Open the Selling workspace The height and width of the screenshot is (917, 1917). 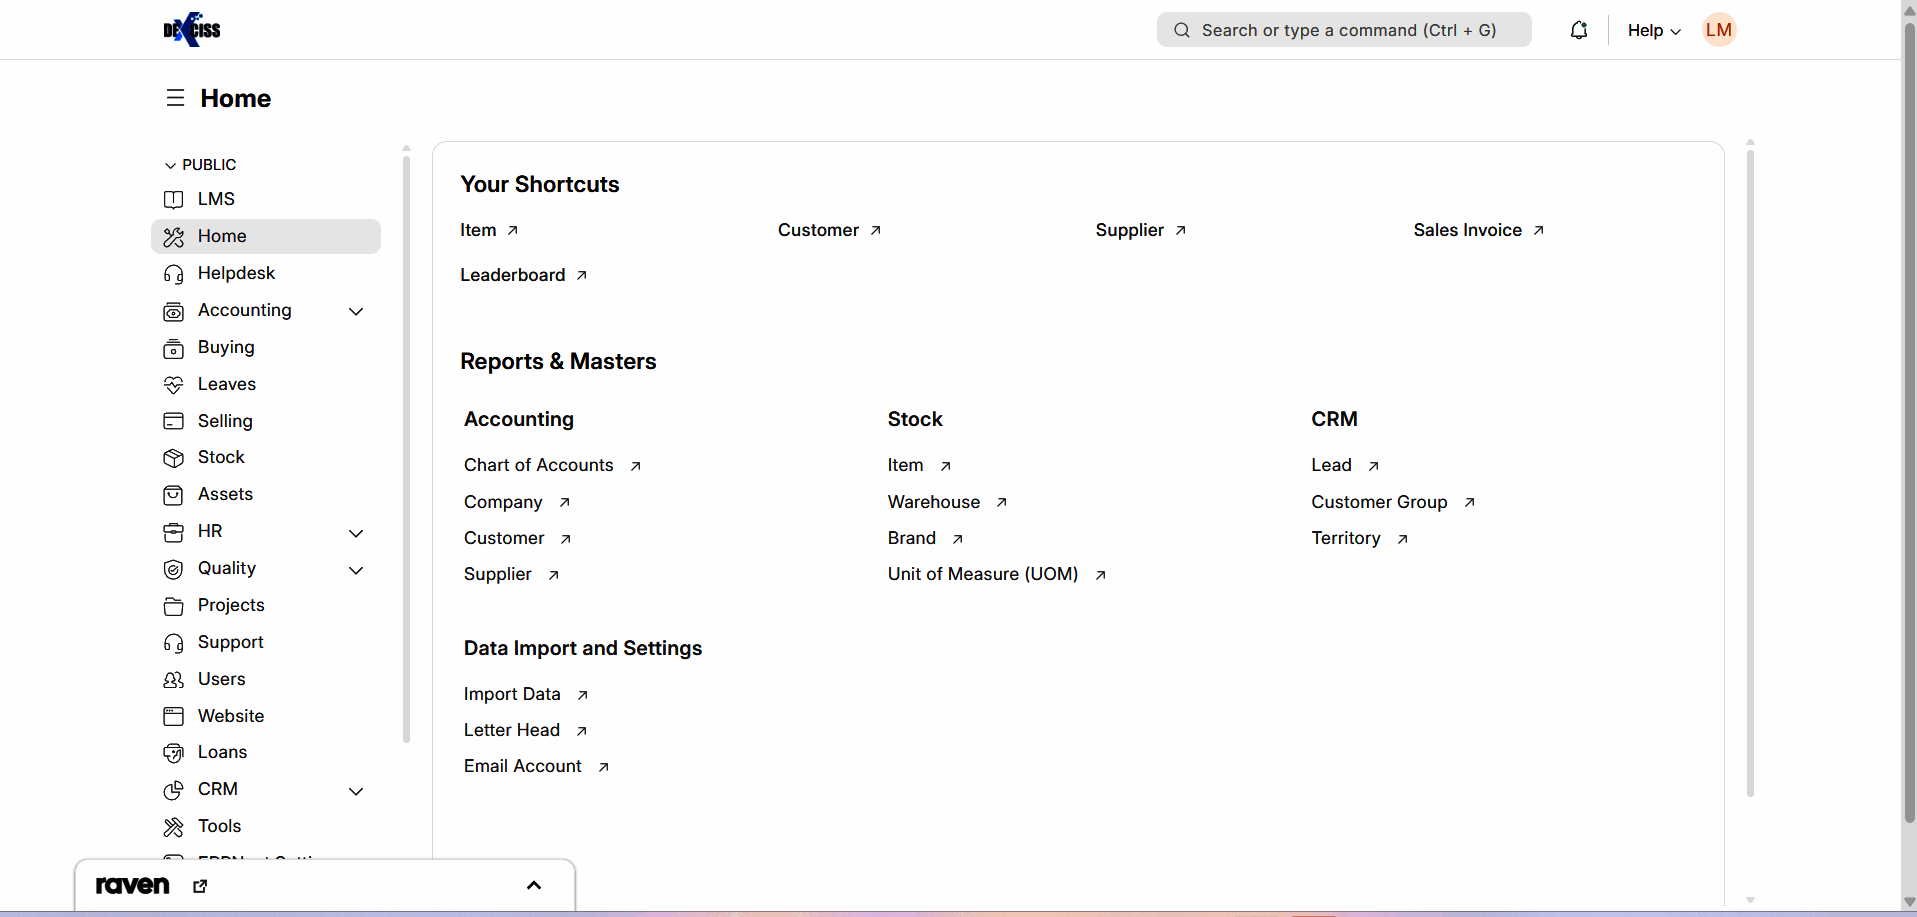[x=225, y=421]
